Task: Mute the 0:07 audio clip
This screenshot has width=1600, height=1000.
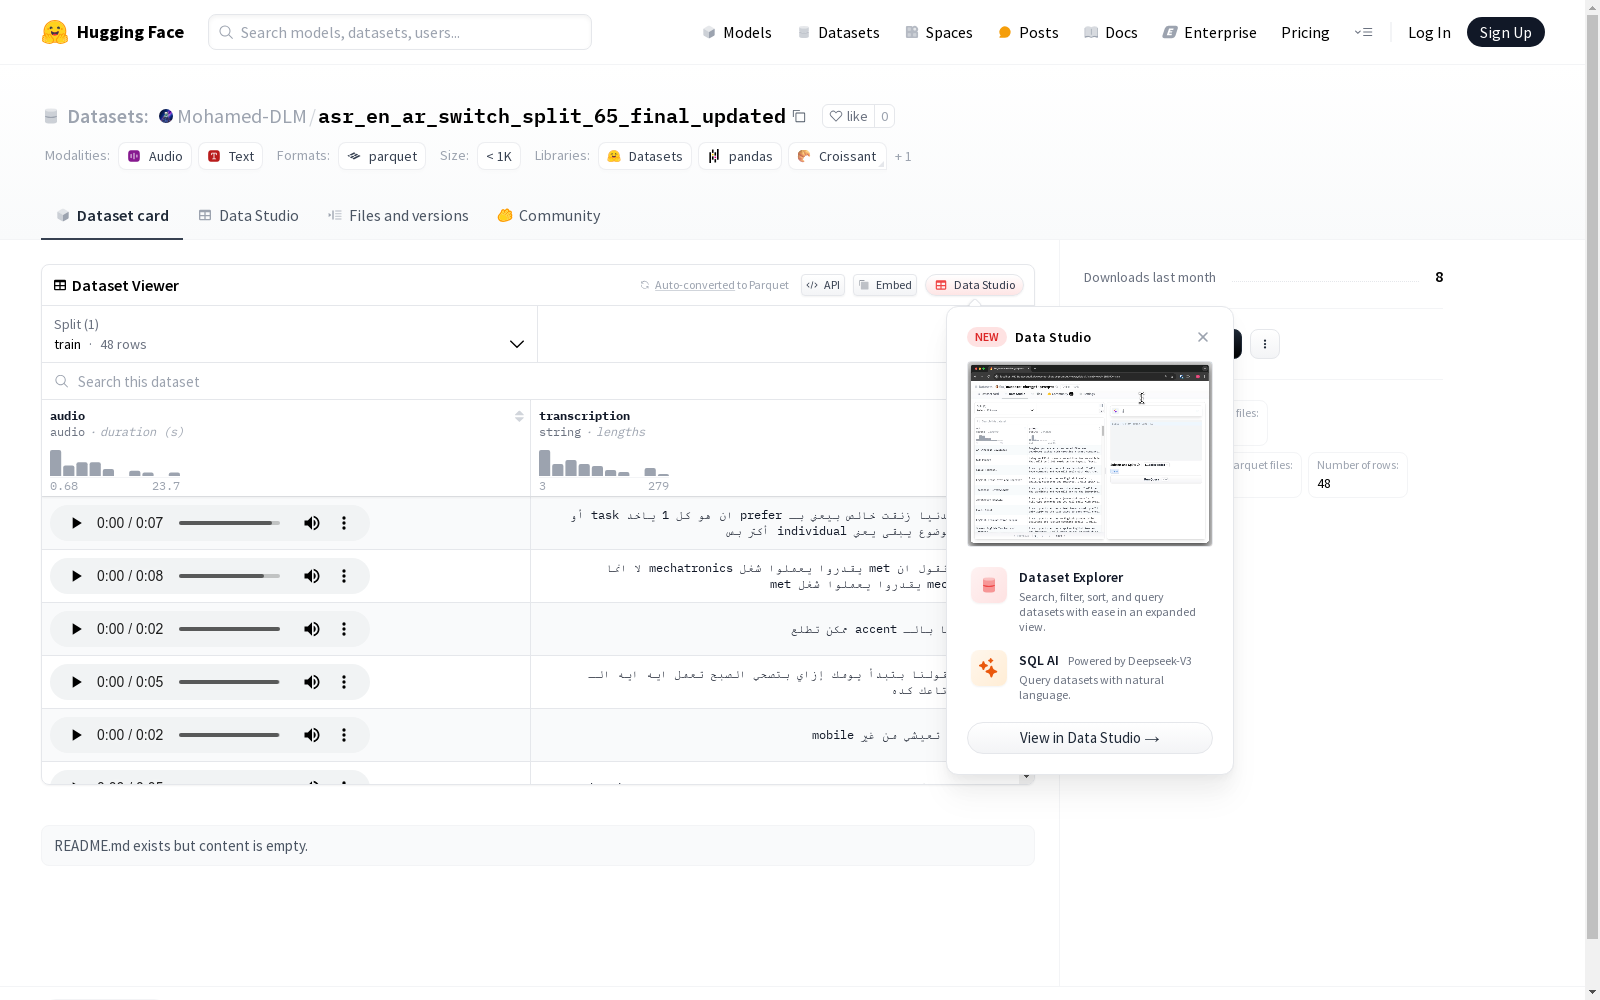Action: 312,523
